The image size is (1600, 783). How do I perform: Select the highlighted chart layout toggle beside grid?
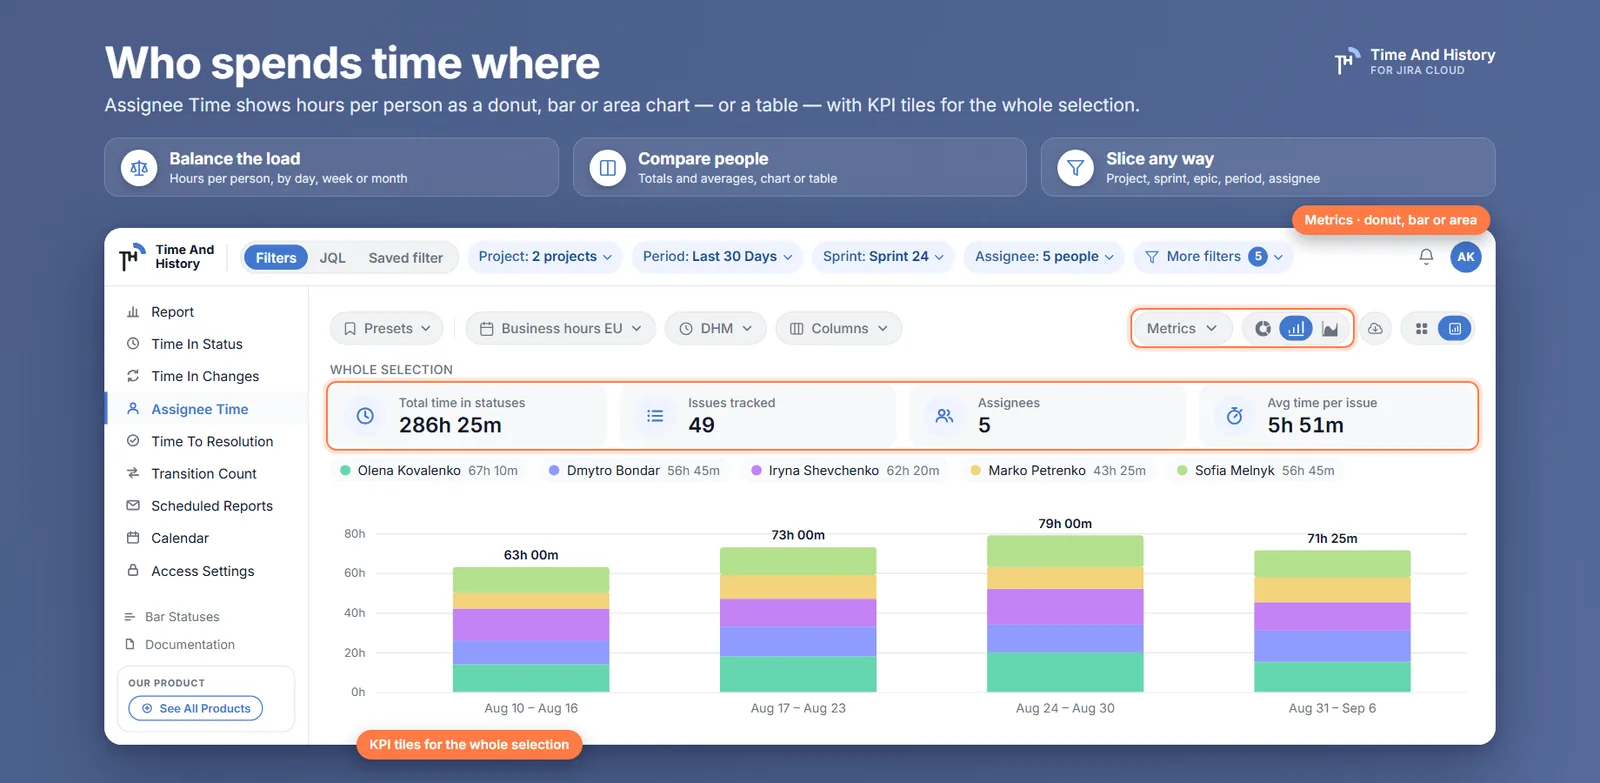point(1455,328)
